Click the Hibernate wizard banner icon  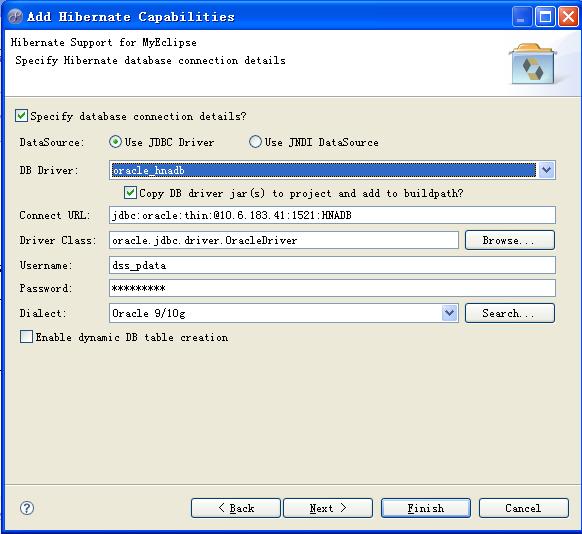pyautogui.click(x=532, y=64)
